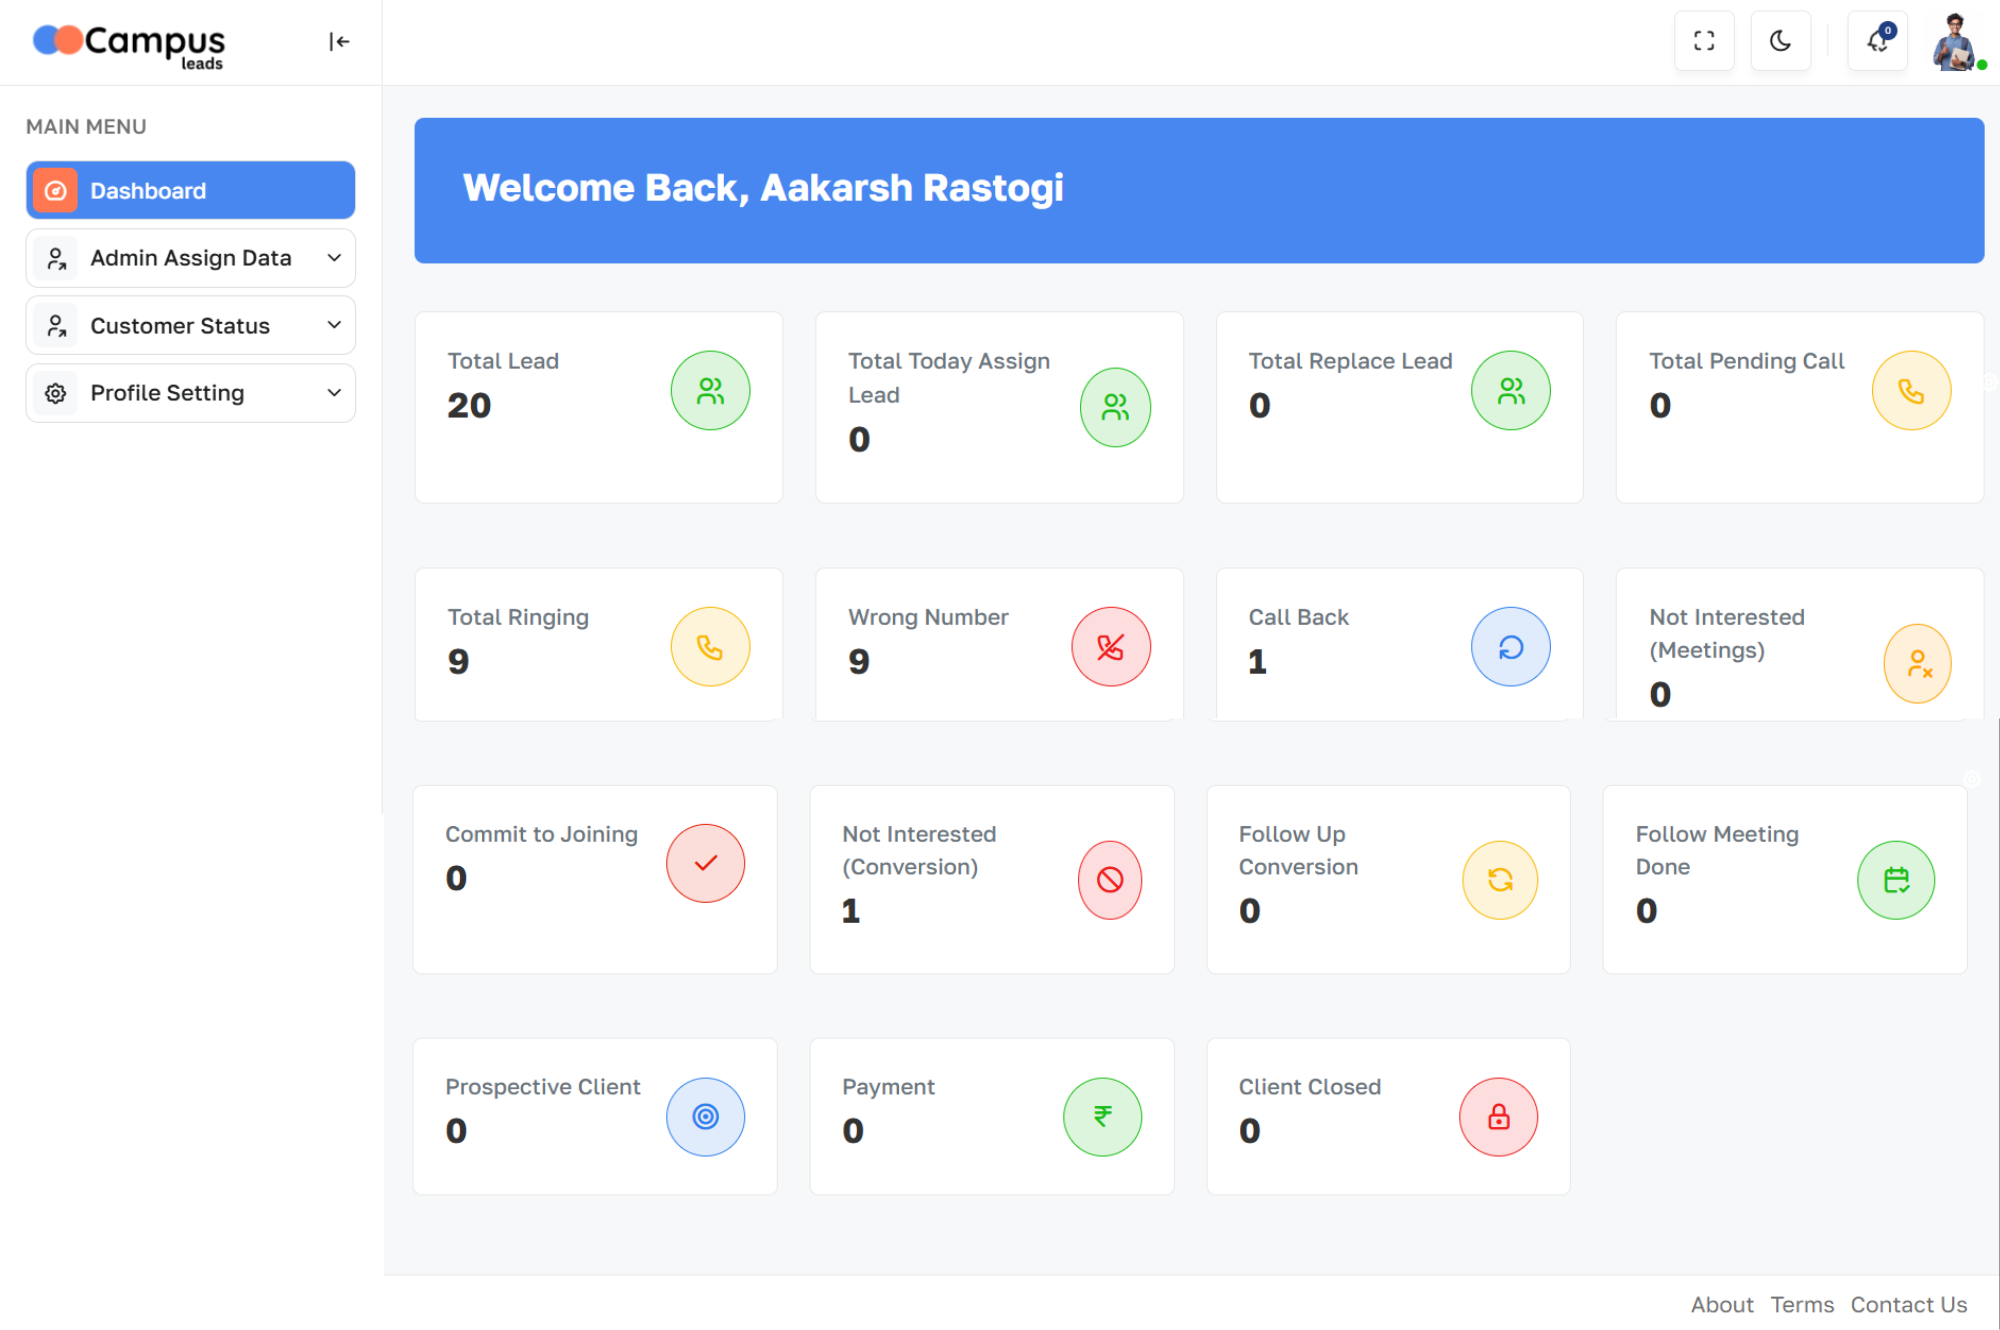Open the notifications bell icon

pos(1877,41)
